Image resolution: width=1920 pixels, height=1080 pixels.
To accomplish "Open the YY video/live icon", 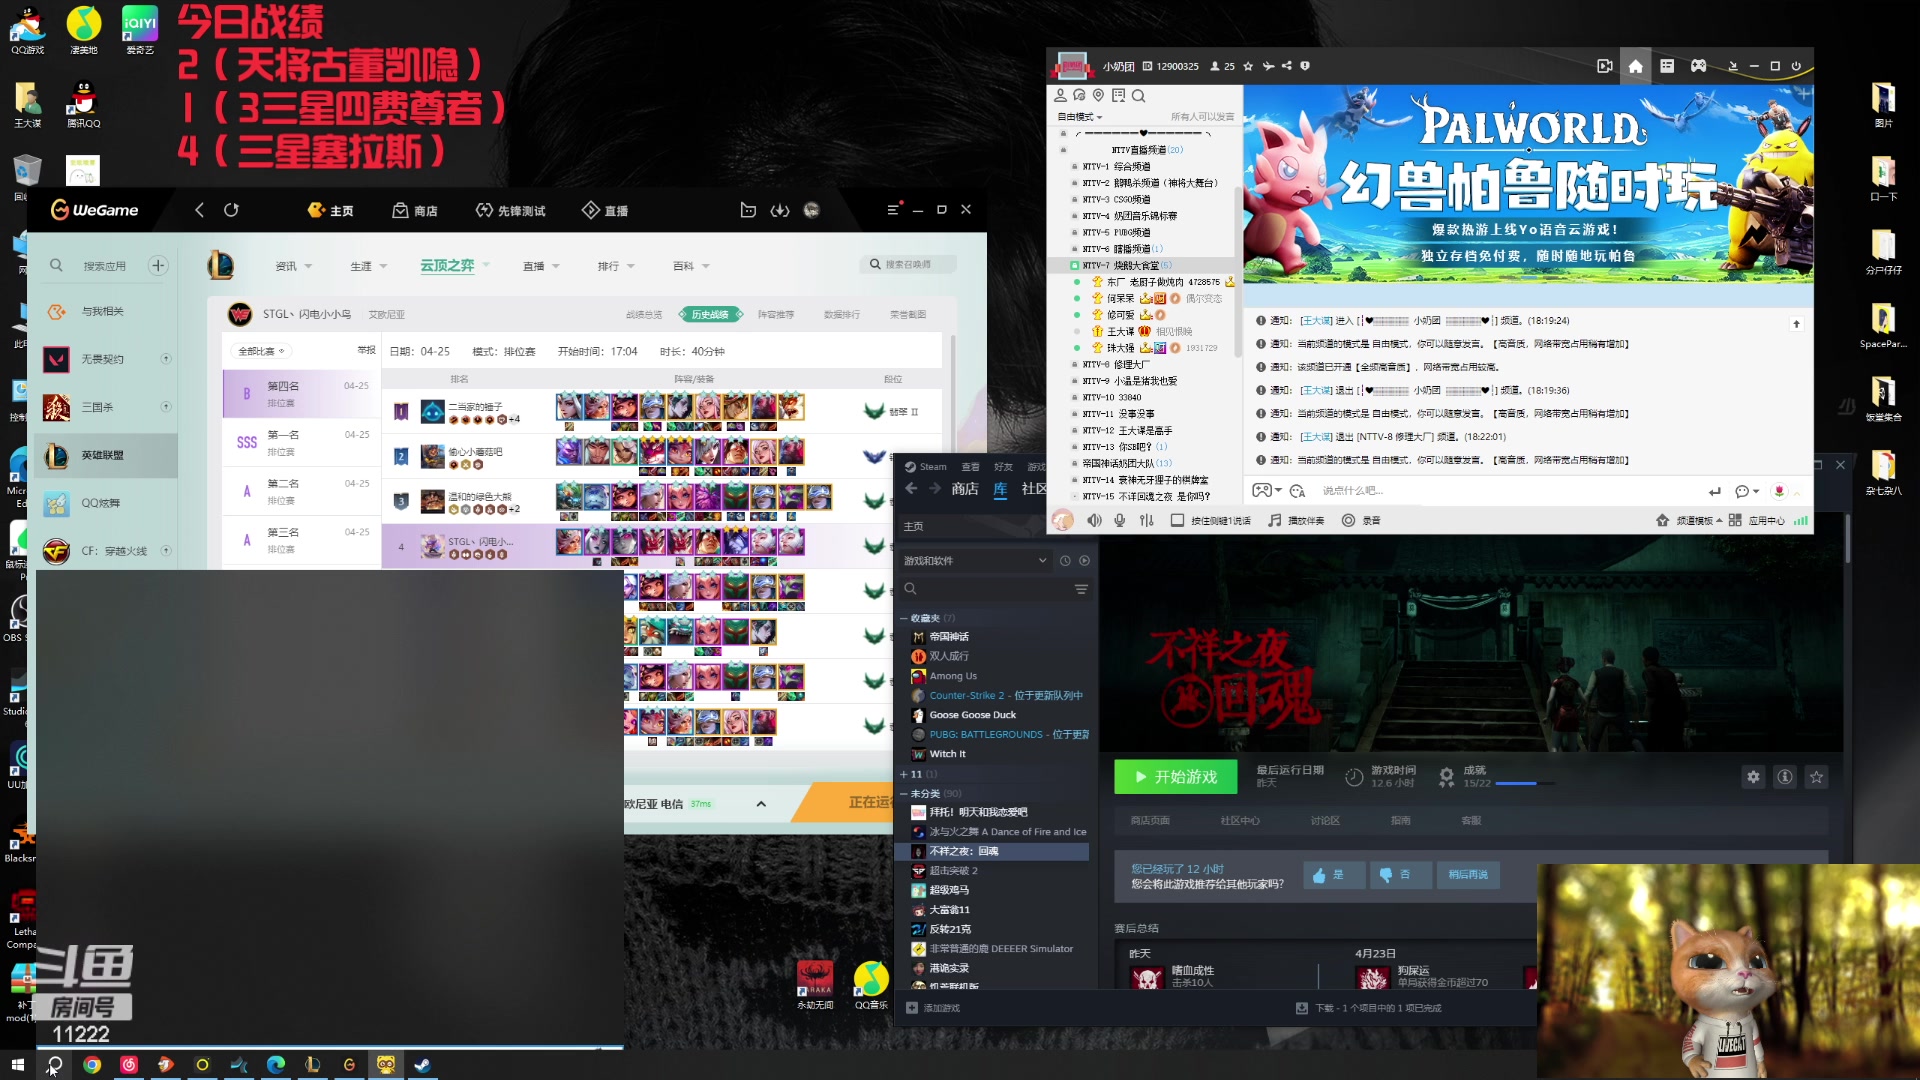I will [x=1605, y=66].
